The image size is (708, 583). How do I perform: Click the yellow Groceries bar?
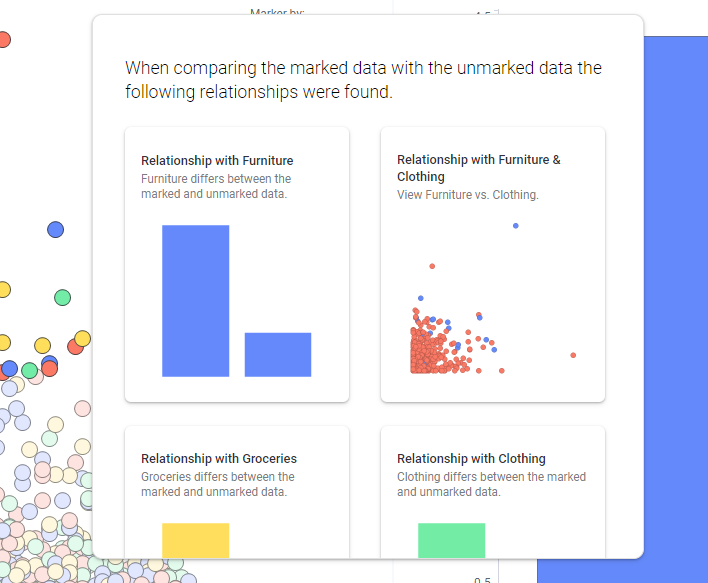[196, 541]
